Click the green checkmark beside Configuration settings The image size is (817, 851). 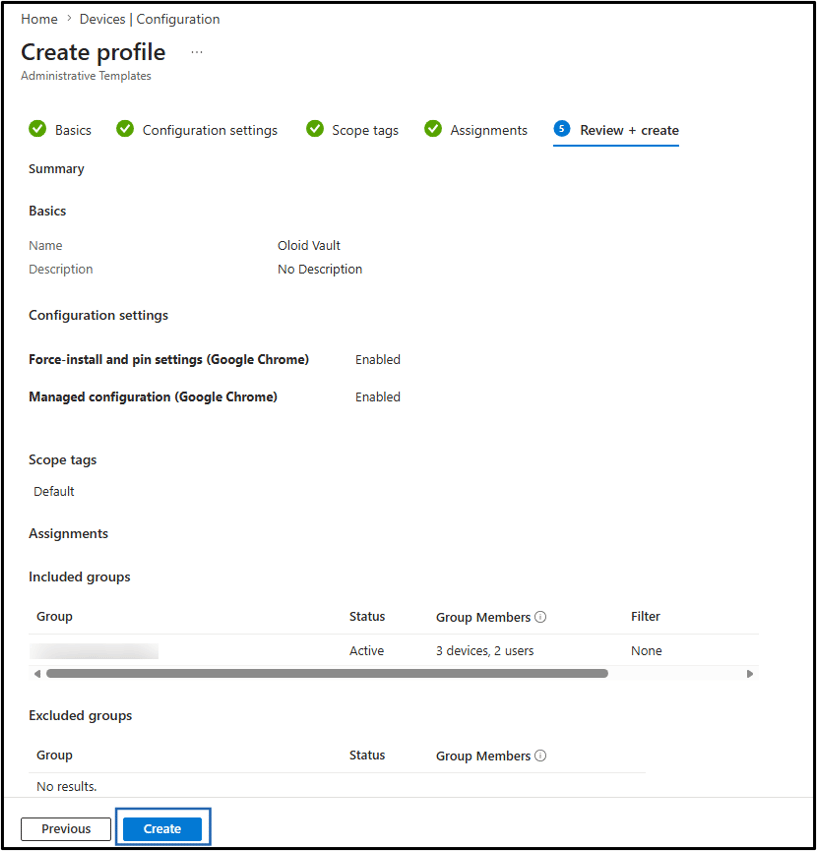[125, 129]
